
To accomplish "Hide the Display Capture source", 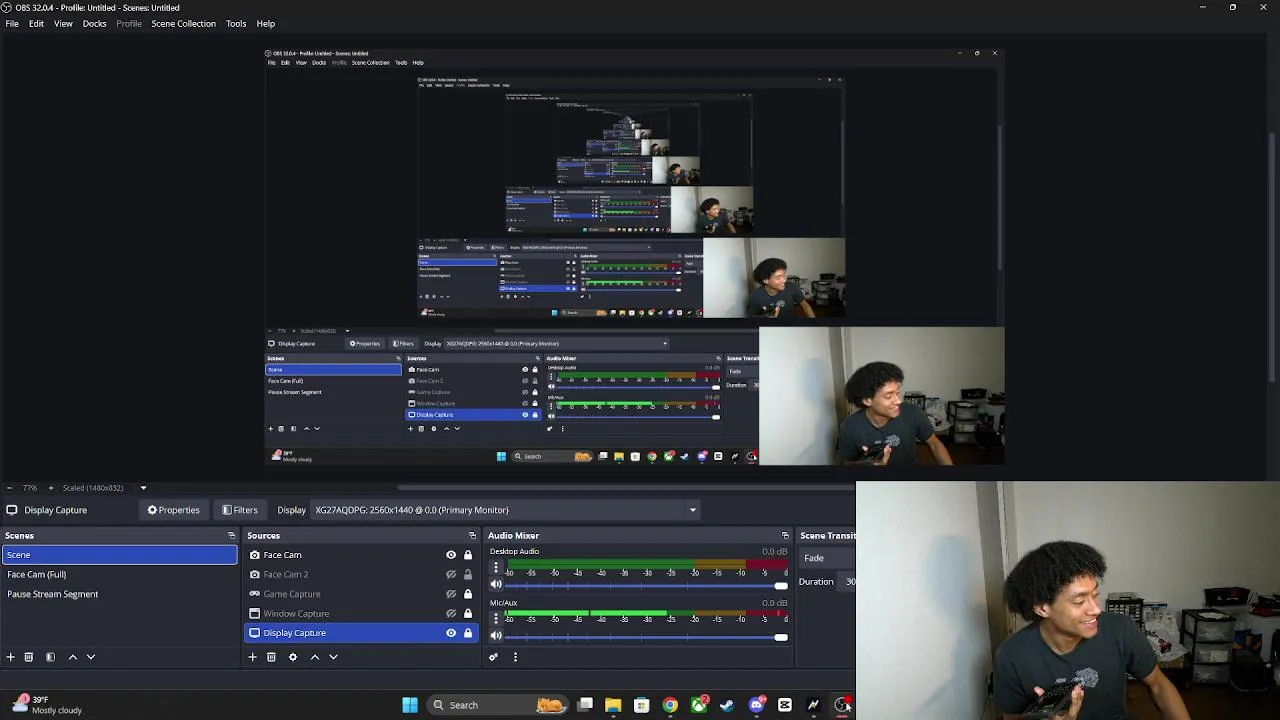I will point(451,633).
